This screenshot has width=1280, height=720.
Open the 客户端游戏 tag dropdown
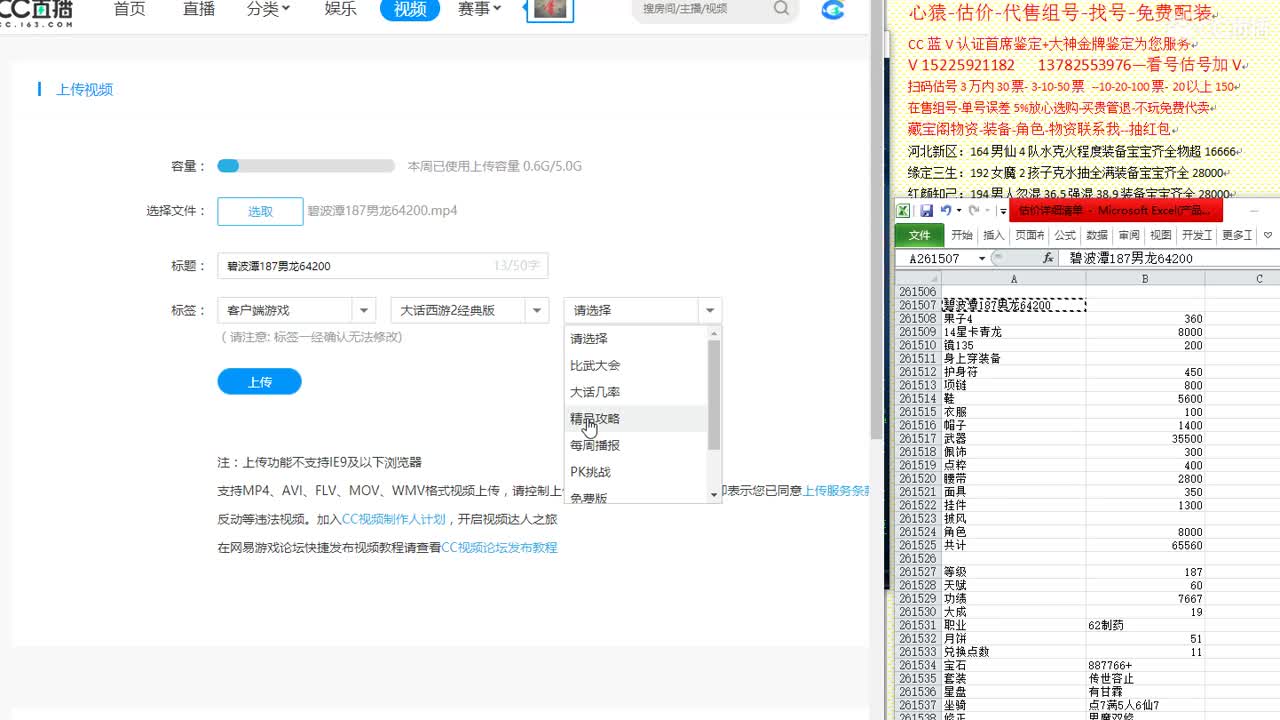click(364, 310)
